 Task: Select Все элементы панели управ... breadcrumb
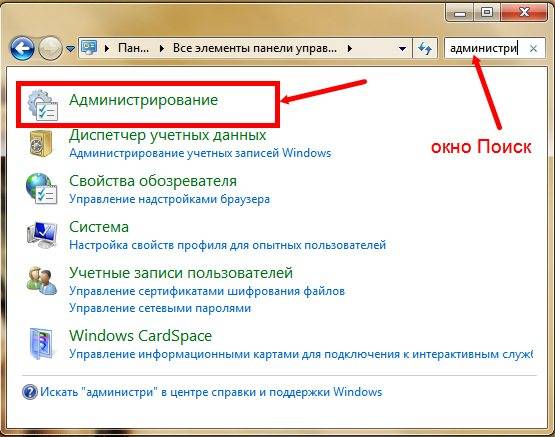[254, 48]
